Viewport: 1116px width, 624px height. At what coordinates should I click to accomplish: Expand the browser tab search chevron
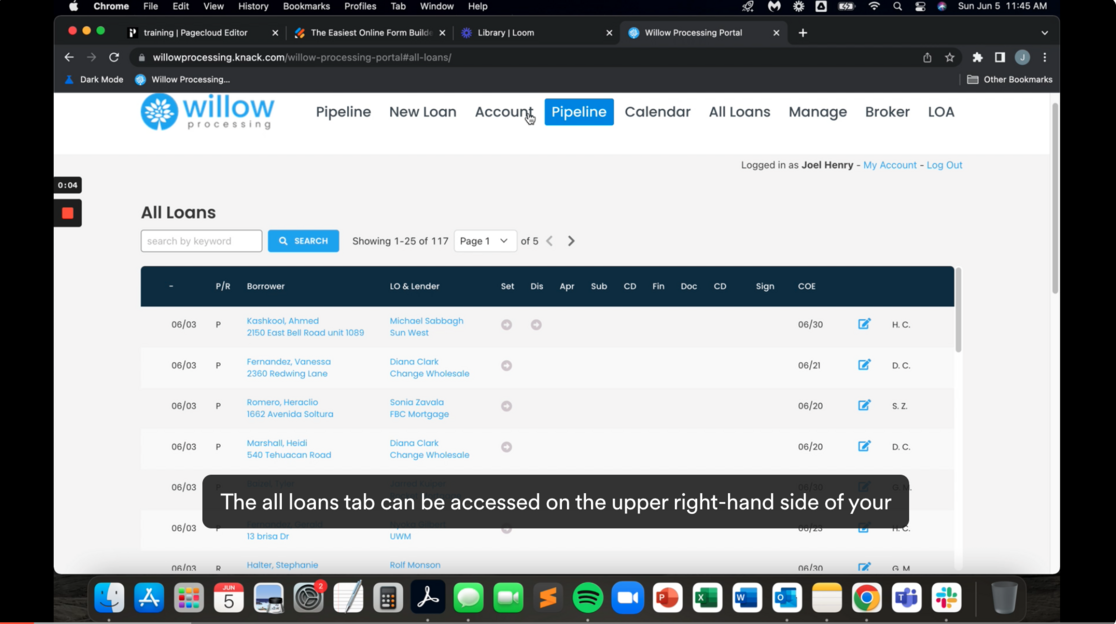[x=1043, y=32]
